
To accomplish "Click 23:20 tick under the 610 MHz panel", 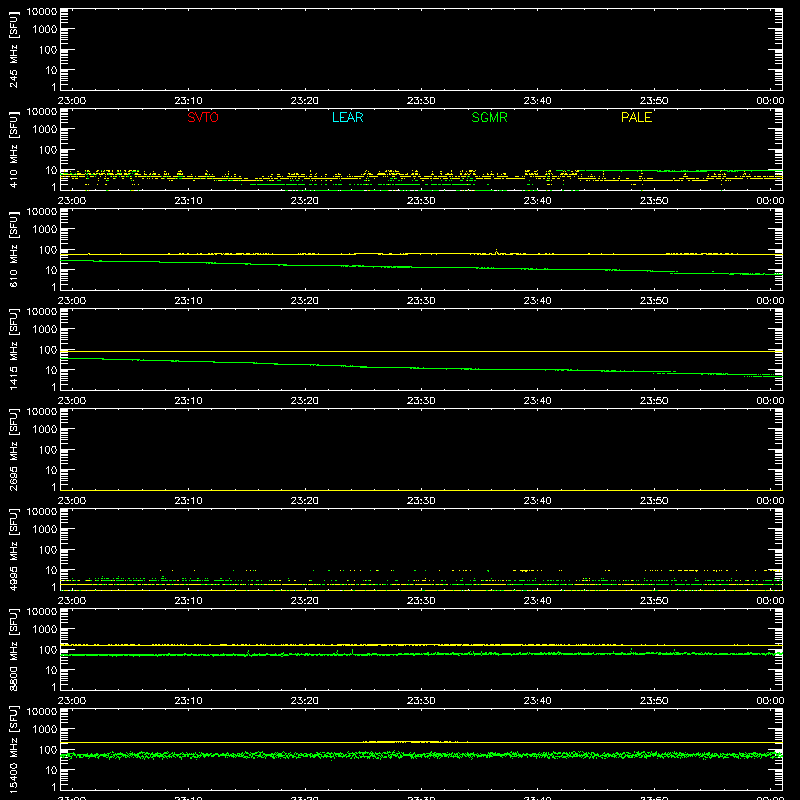I will (305, 301).
